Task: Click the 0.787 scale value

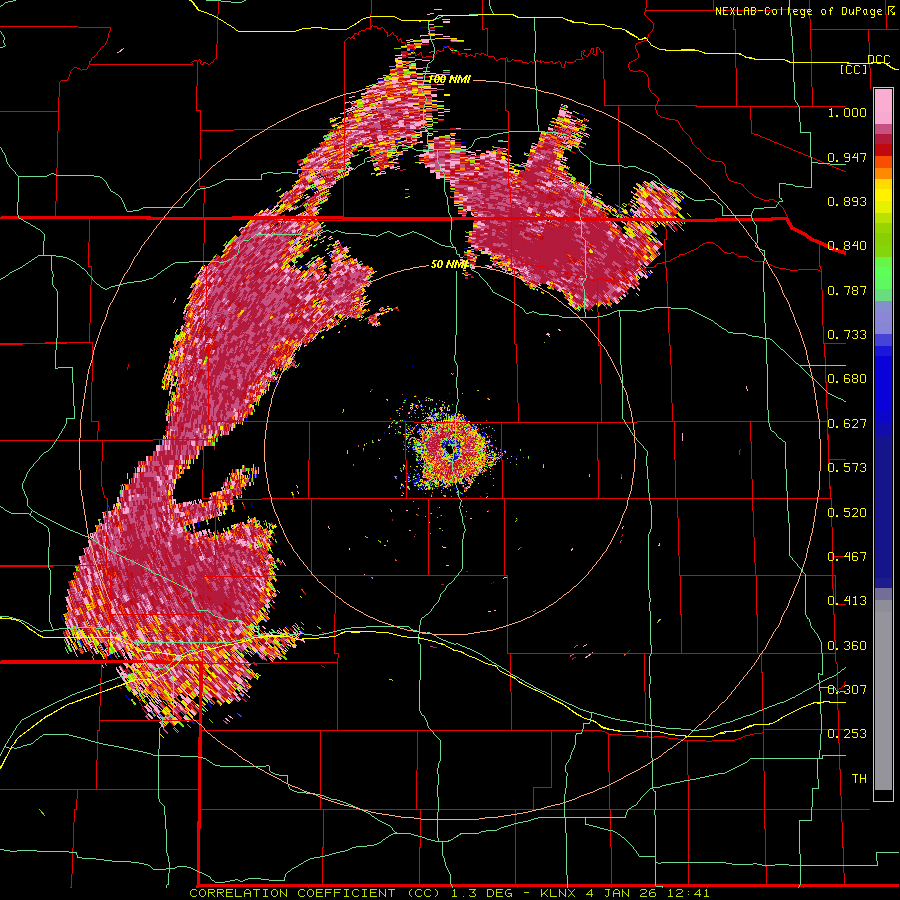Action: [x=847, y=290]
